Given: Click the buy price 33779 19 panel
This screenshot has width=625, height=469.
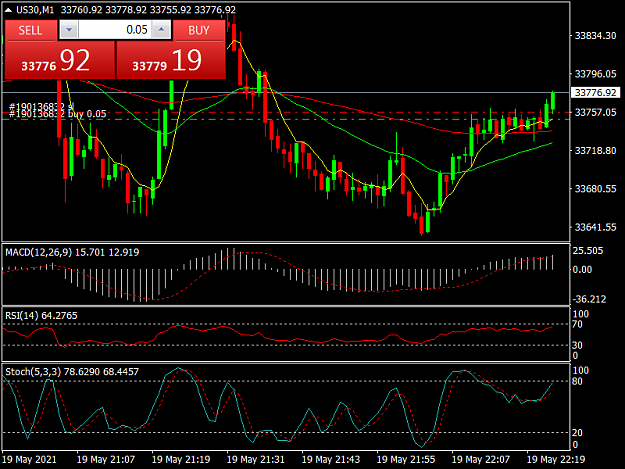Looking at the screenshot, I should [171, 60].
